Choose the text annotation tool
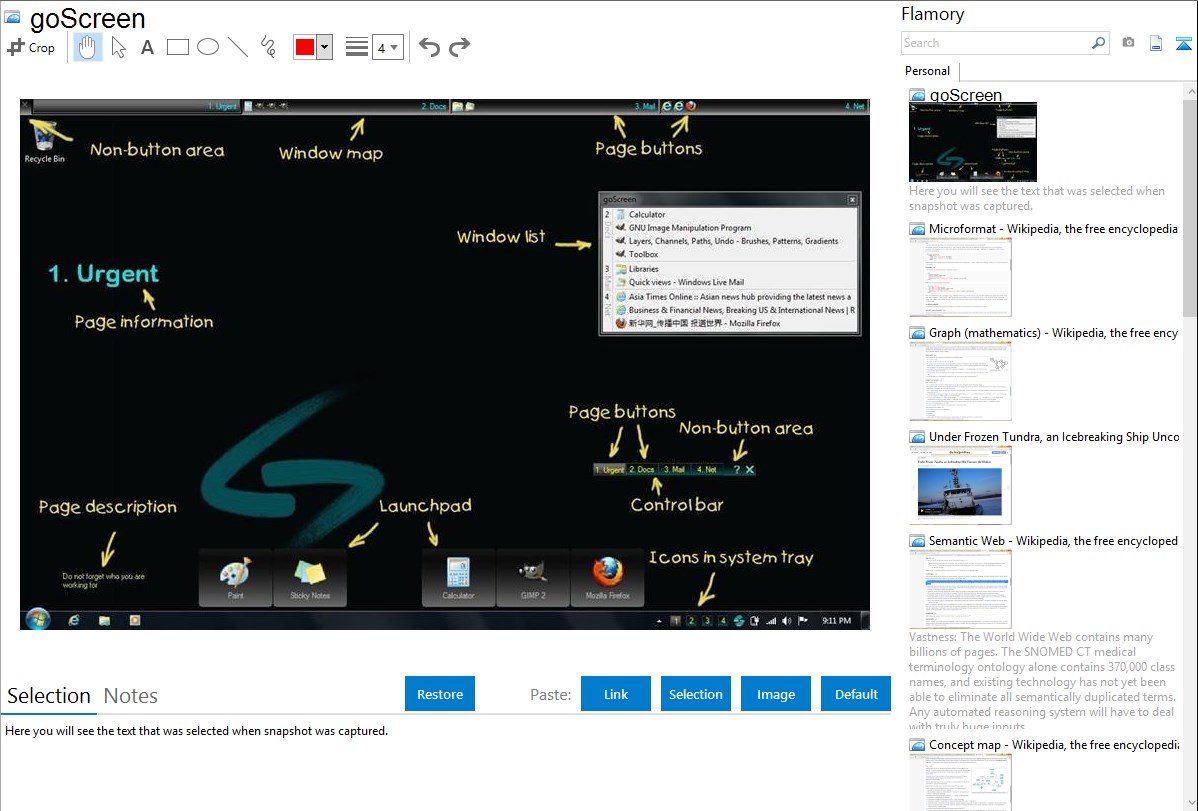This screenshot has height=811, width=1198. 147,47
